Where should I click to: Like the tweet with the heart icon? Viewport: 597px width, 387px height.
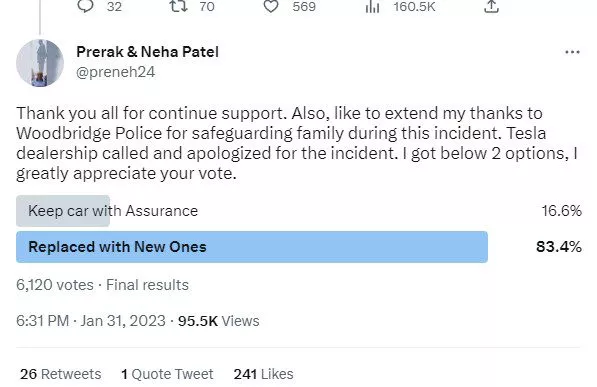coord(271,6)
